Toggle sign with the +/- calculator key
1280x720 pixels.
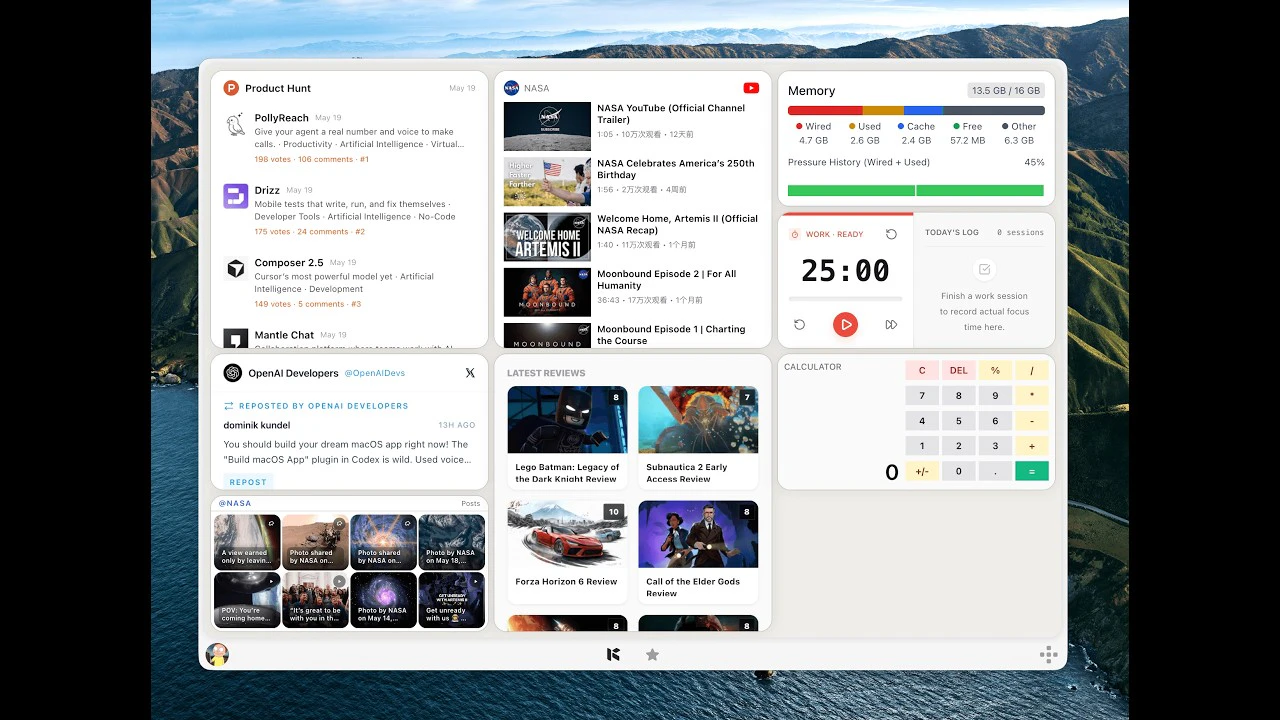[x=922, y=471]
